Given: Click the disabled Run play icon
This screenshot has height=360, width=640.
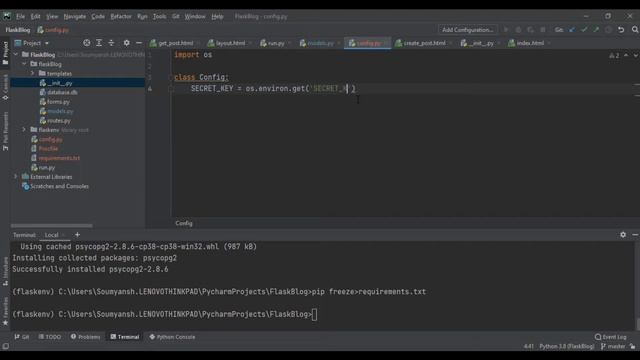Looking at the screenshot, I should [506, 30].
